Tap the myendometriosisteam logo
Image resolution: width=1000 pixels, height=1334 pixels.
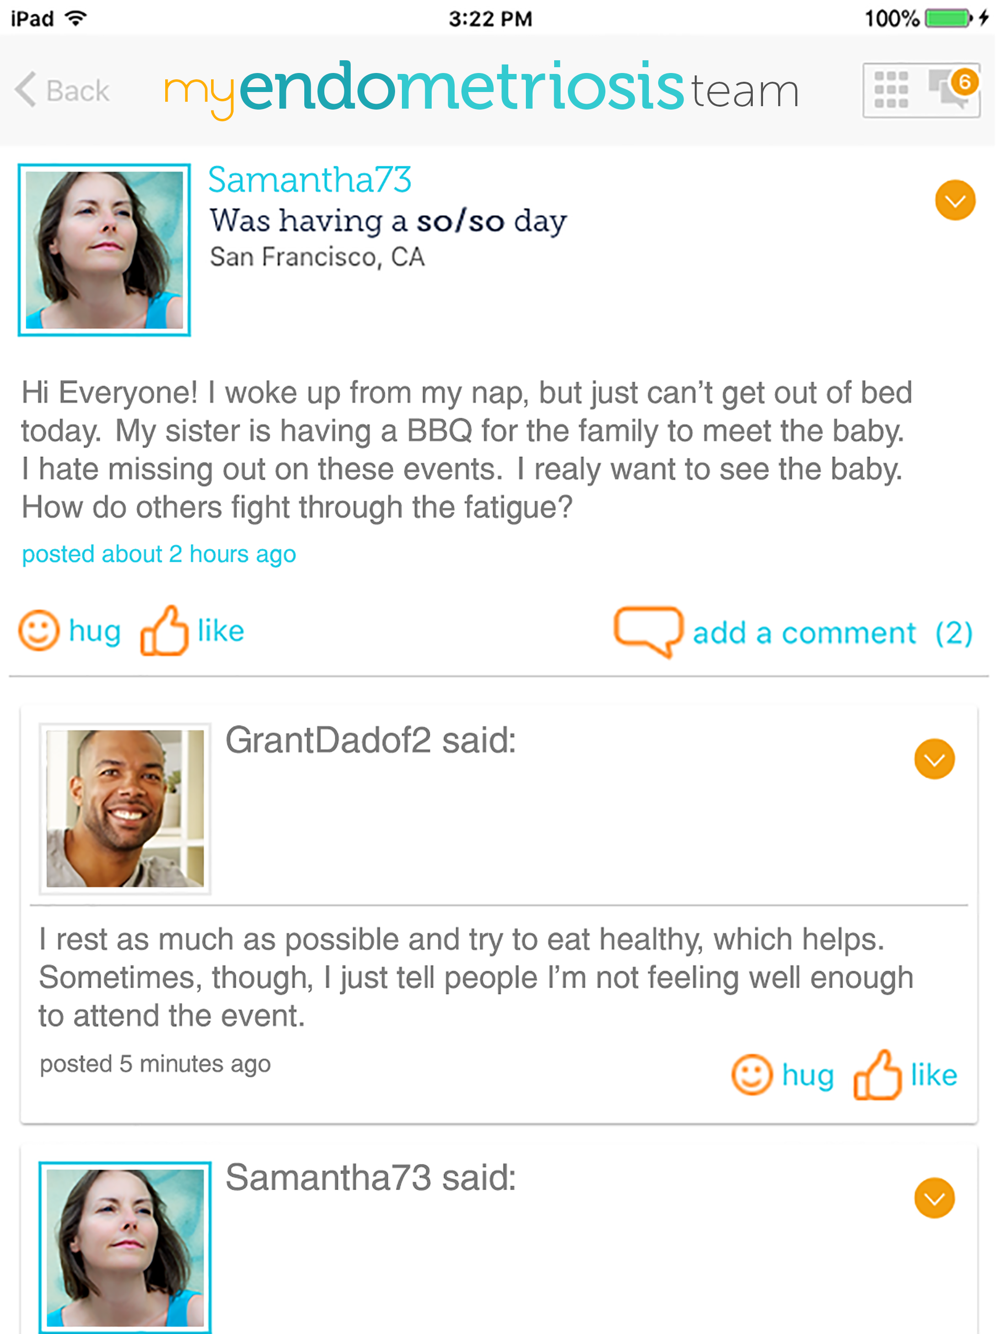481,90
